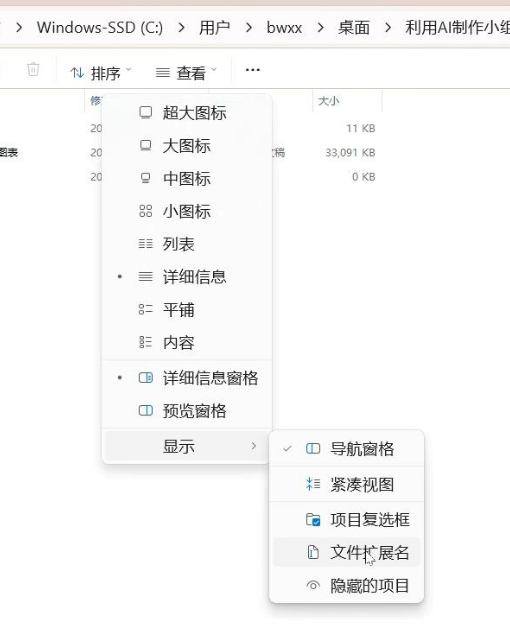Enable item check boxes (项目复选框)
The image size is (510, 643).
[x=346, y=520]
